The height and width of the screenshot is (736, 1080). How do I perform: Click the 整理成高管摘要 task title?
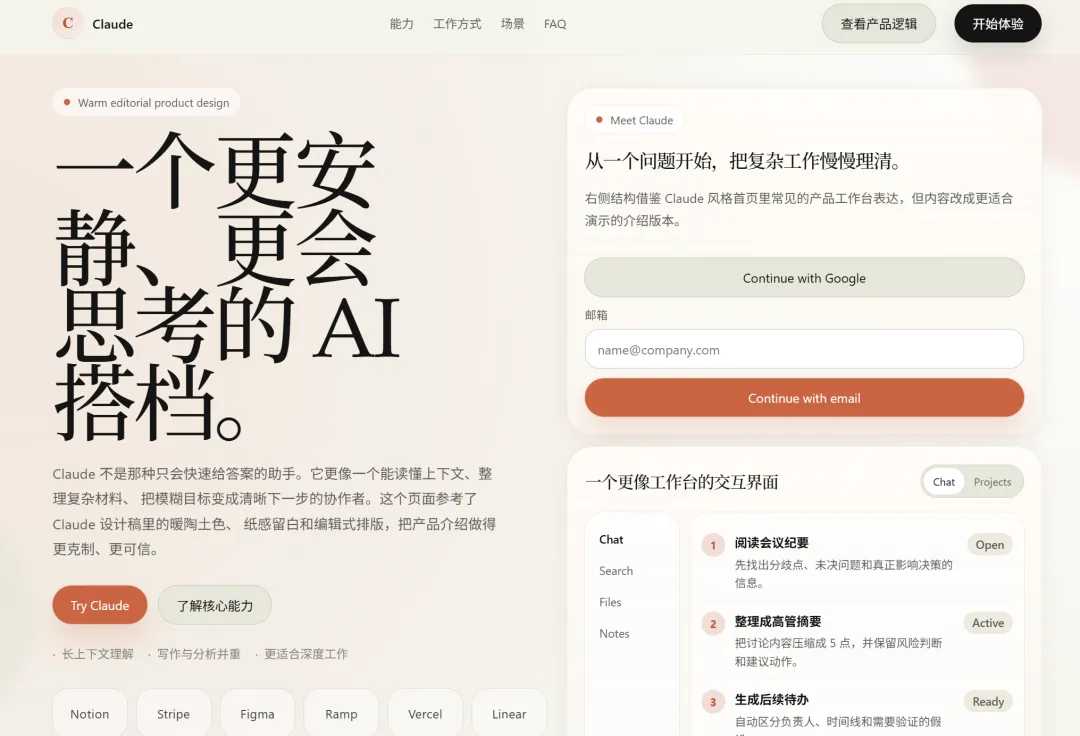pyautogui.click(x=778, y=621)
